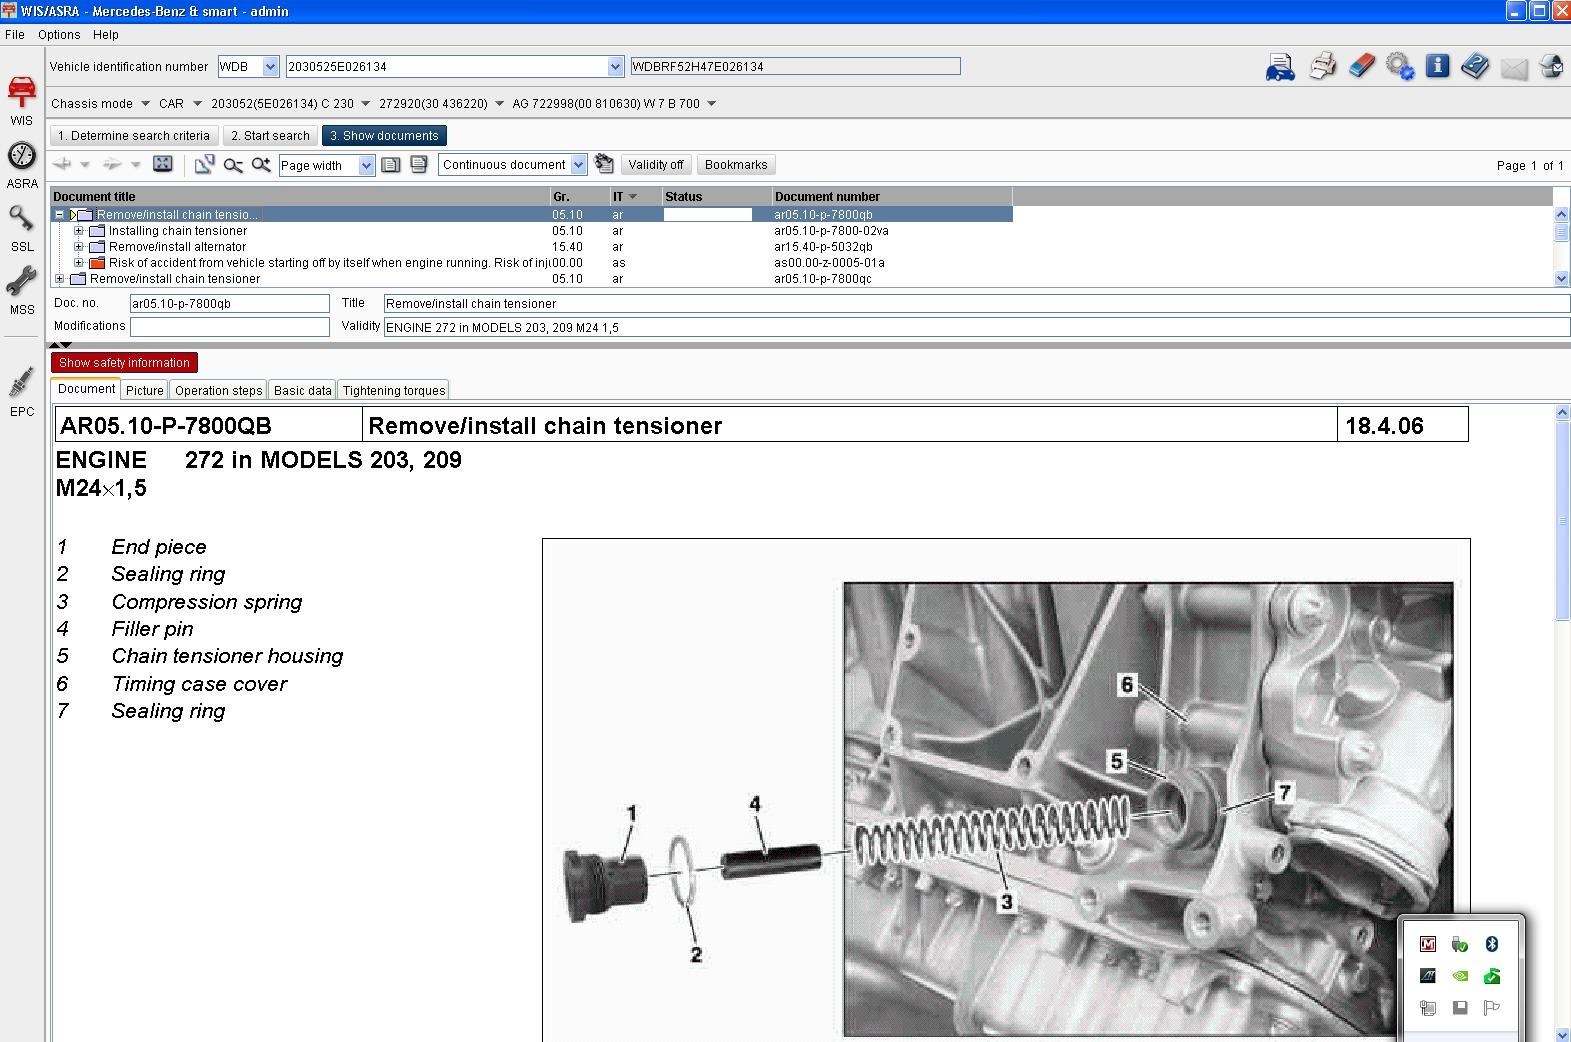Click the zoom in magnifier icon
The height and width of the screenshot is (1042, 1571).
261,165
